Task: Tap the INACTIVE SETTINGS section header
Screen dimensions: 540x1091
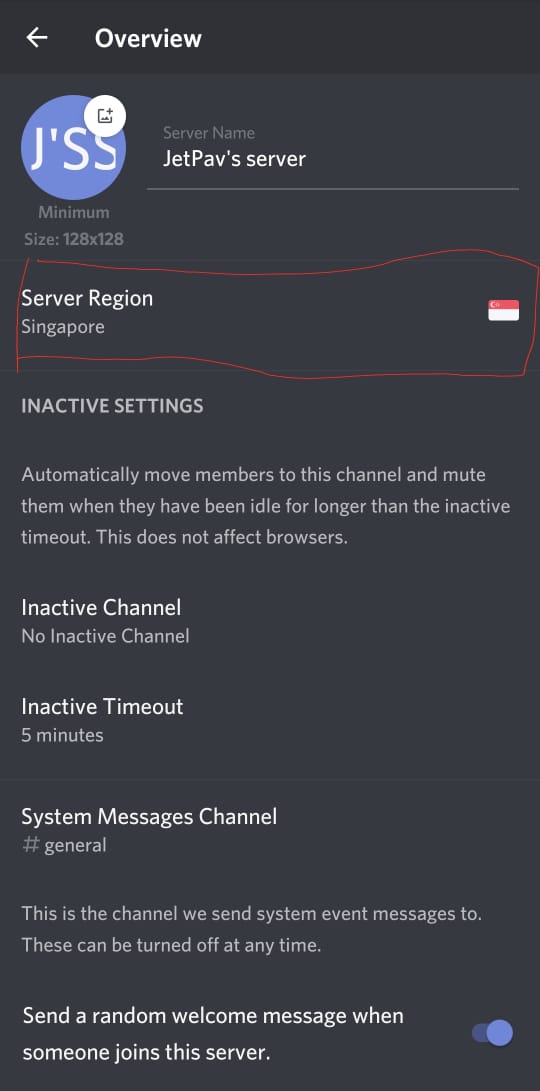Action: pyautogui.click(x=112, y=406)
